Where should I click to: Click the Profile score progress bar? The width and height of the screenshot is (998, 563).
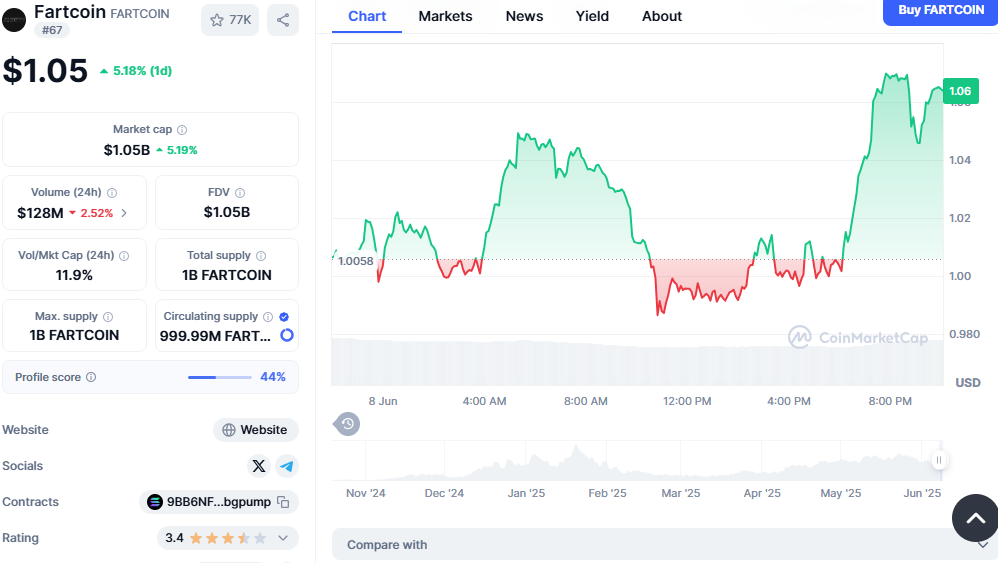(220, 377)
